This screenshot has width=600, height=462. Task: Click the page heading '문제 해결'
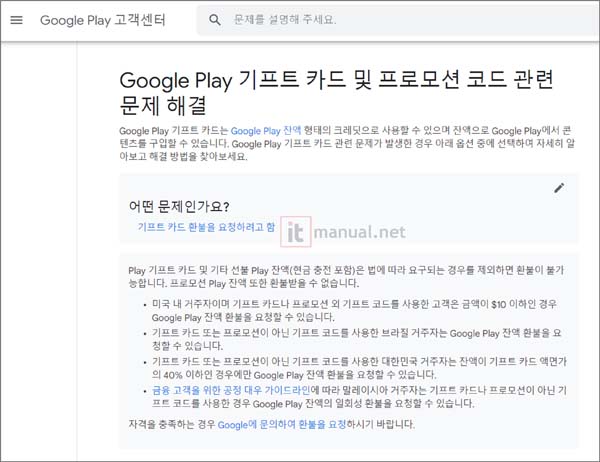(x=163, y=106)
